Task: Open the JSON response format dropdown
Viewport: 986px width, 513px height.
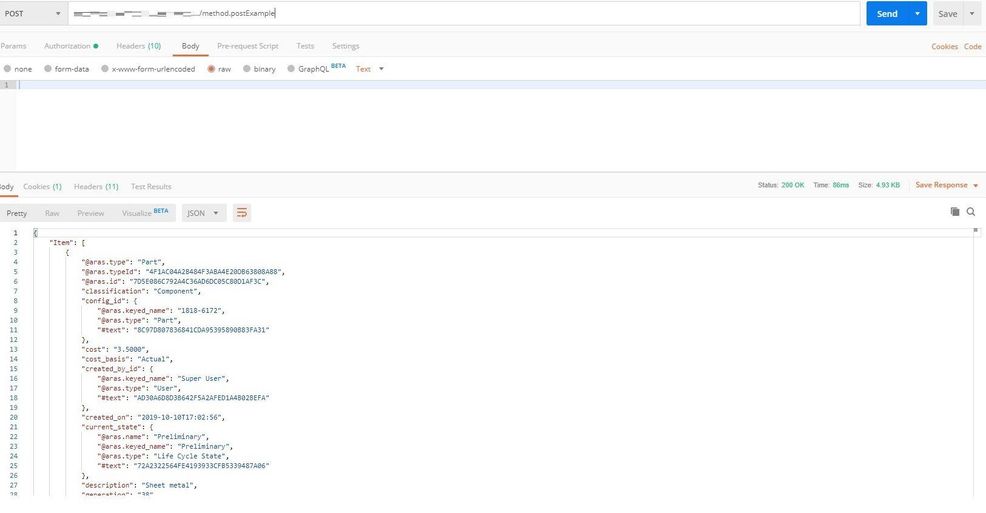Action: pos(203,213)
